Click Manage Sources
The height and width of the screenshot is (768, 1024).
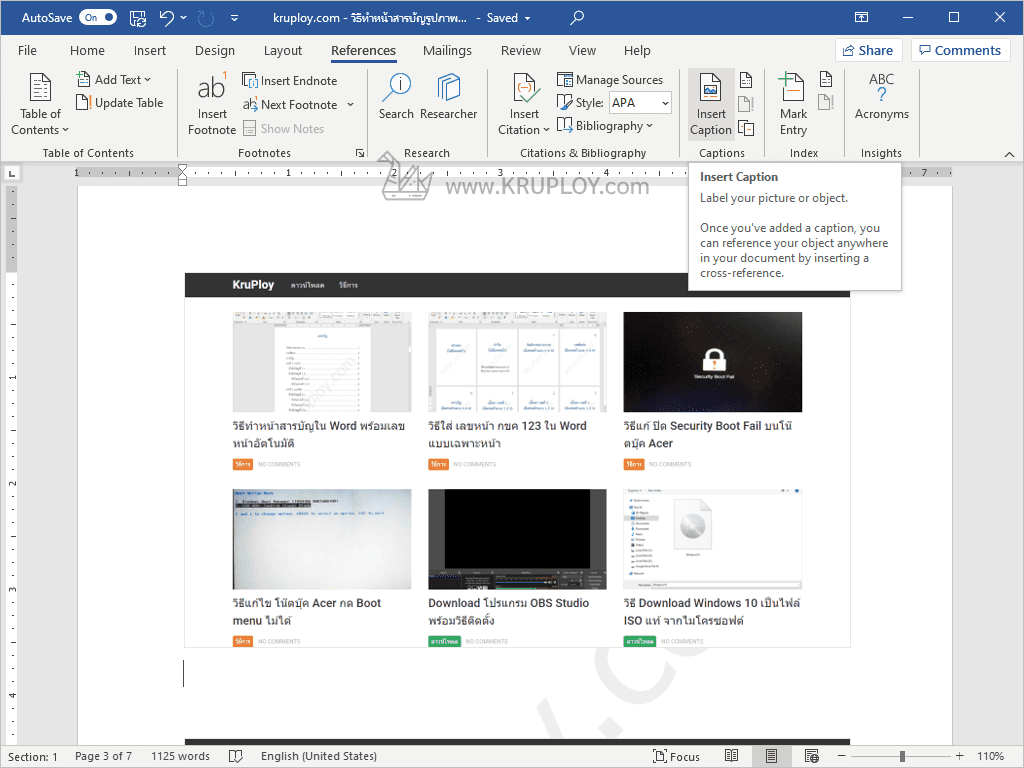pyautogui.click(x=610, y=80)
